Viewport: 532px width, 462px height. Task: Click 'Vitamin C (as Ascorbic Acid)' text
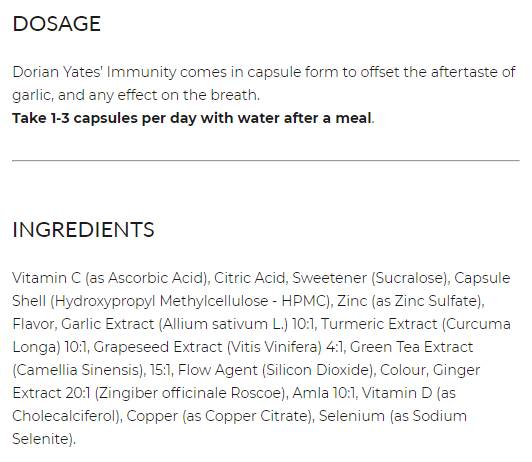coord(110,278)
